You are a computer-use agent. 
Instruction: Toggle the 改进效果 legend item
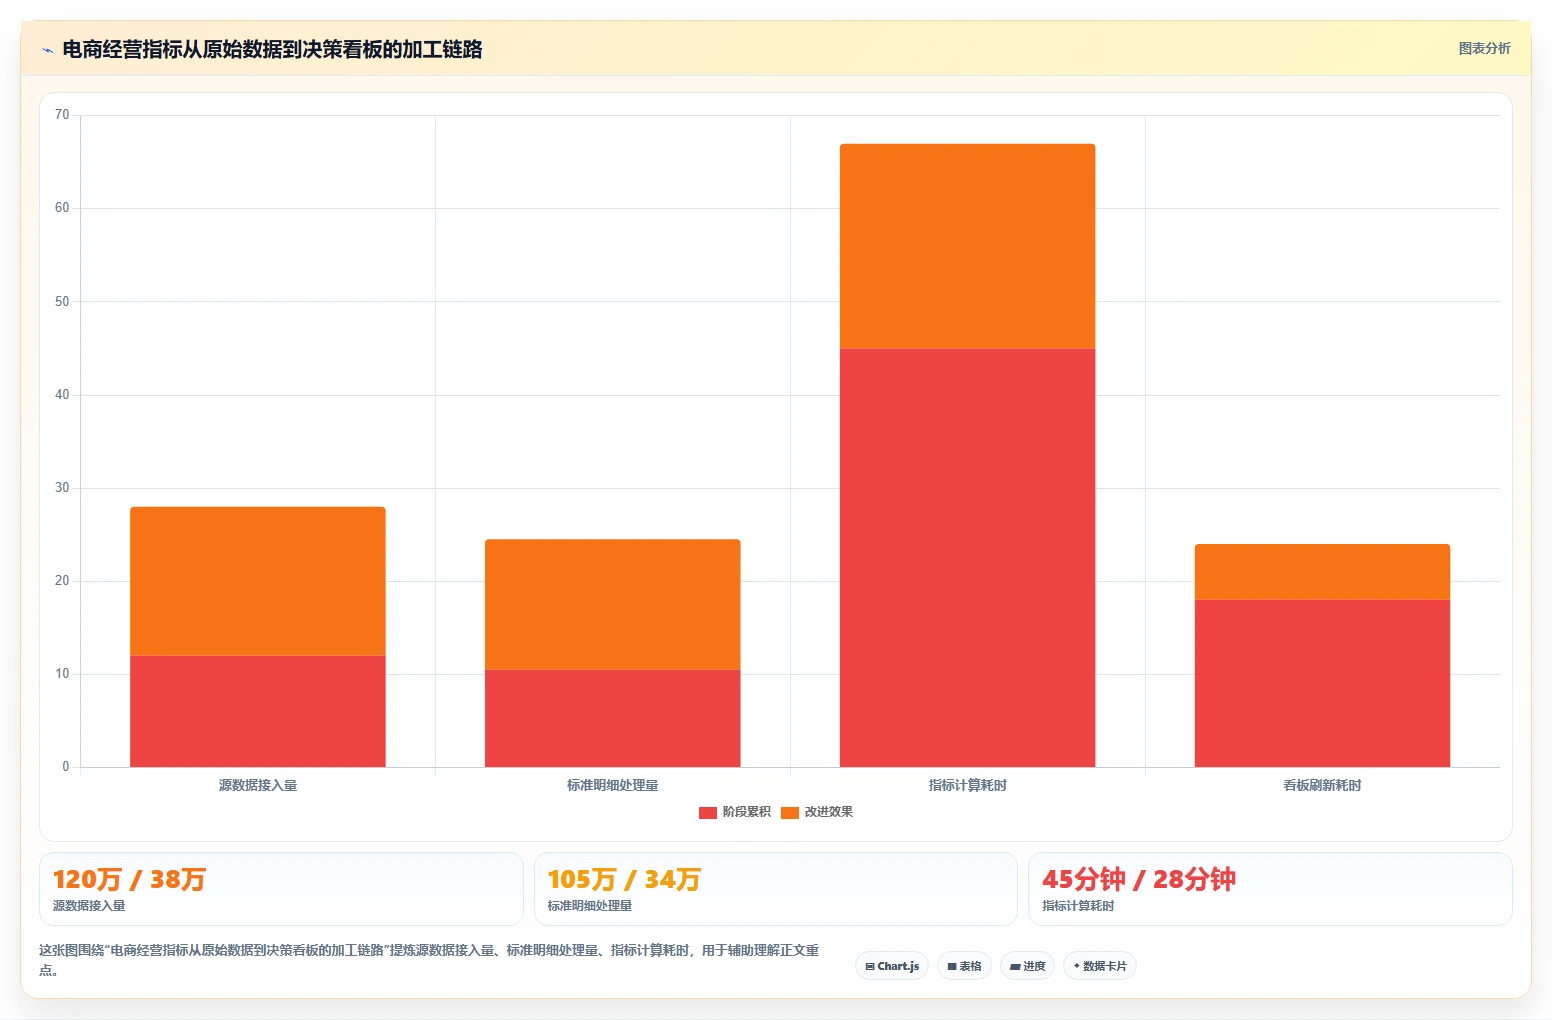[x=817, y=812]
